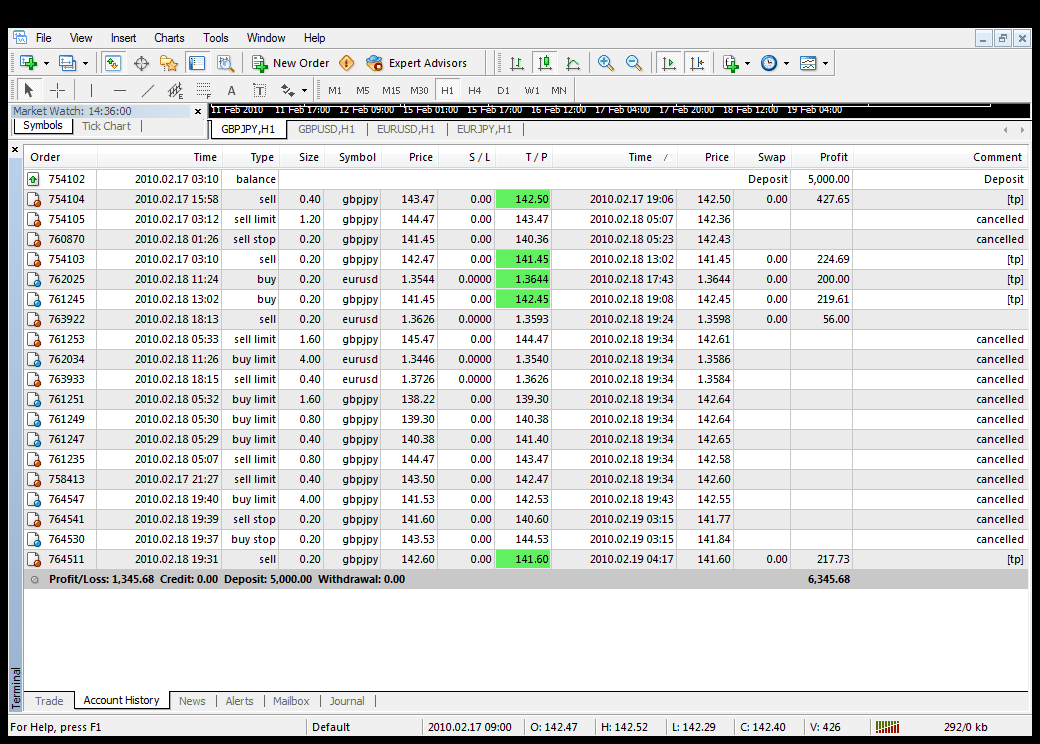
Task: Select the H4 timeframe
Action: 475,90
